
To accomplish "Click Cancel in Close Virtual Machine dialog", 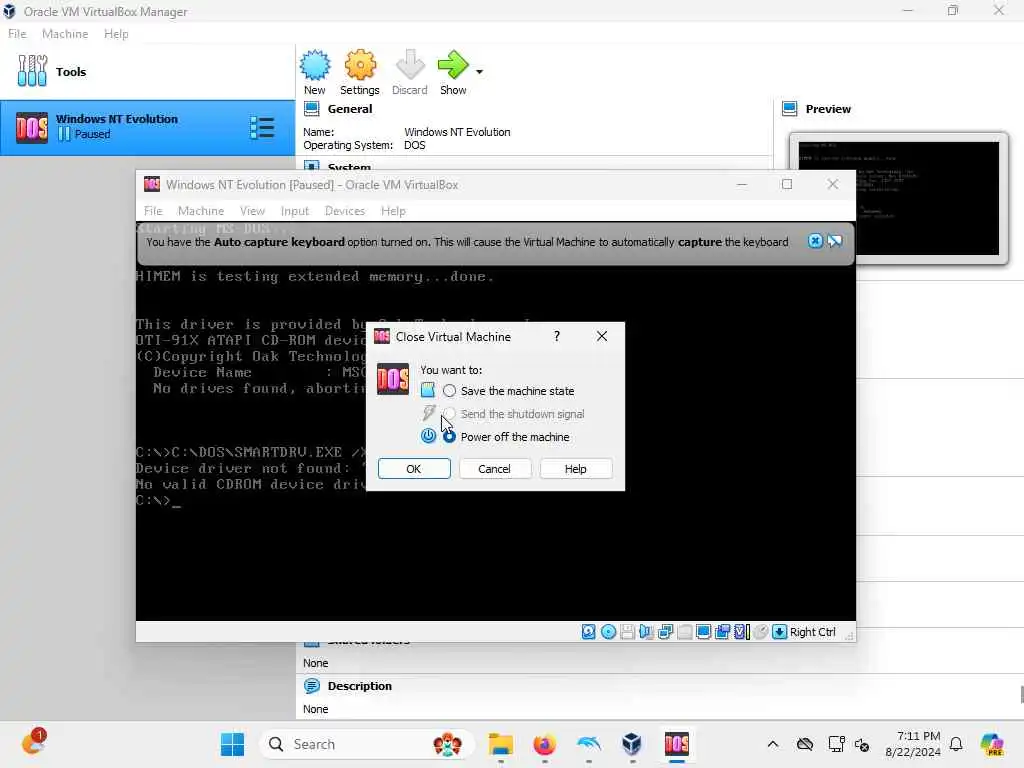I will (494, 469).
